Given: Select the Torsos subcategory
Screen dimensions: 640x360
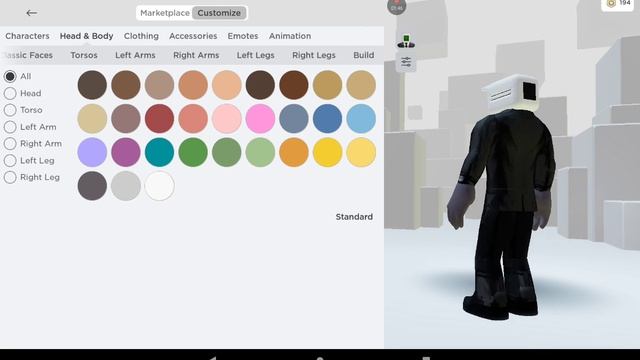Looking at the screenshot, I should coord(84,55).
